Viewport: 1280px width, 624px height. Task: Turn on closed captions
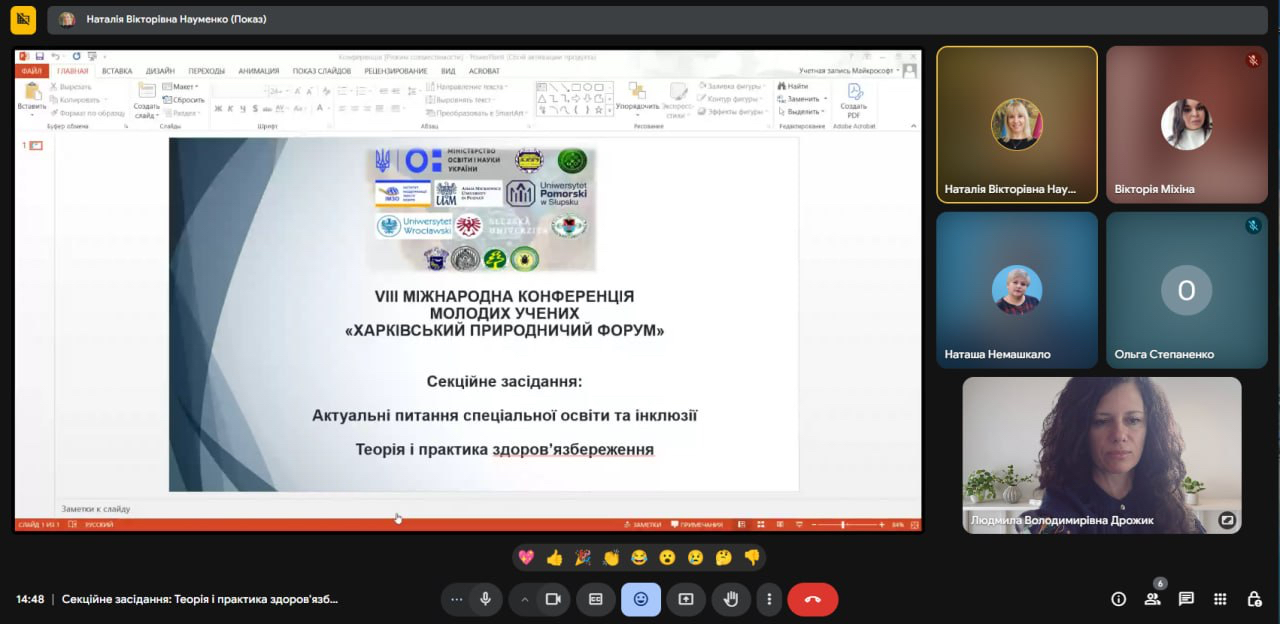596,599
